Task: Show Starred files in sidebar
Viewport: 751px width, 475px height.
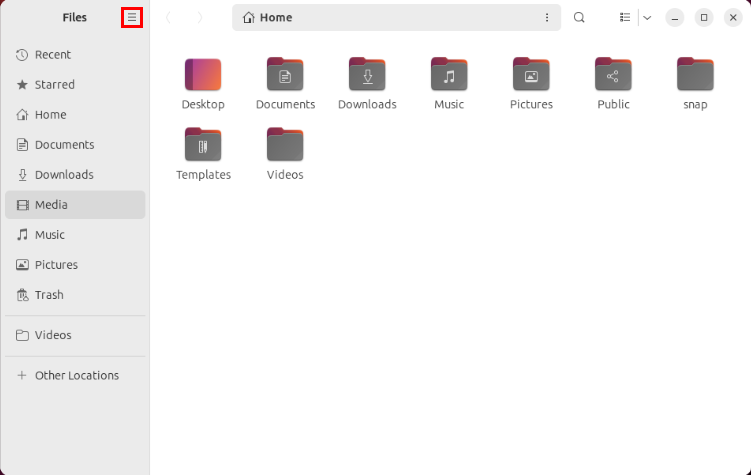Action: click(x=54, y=85)
